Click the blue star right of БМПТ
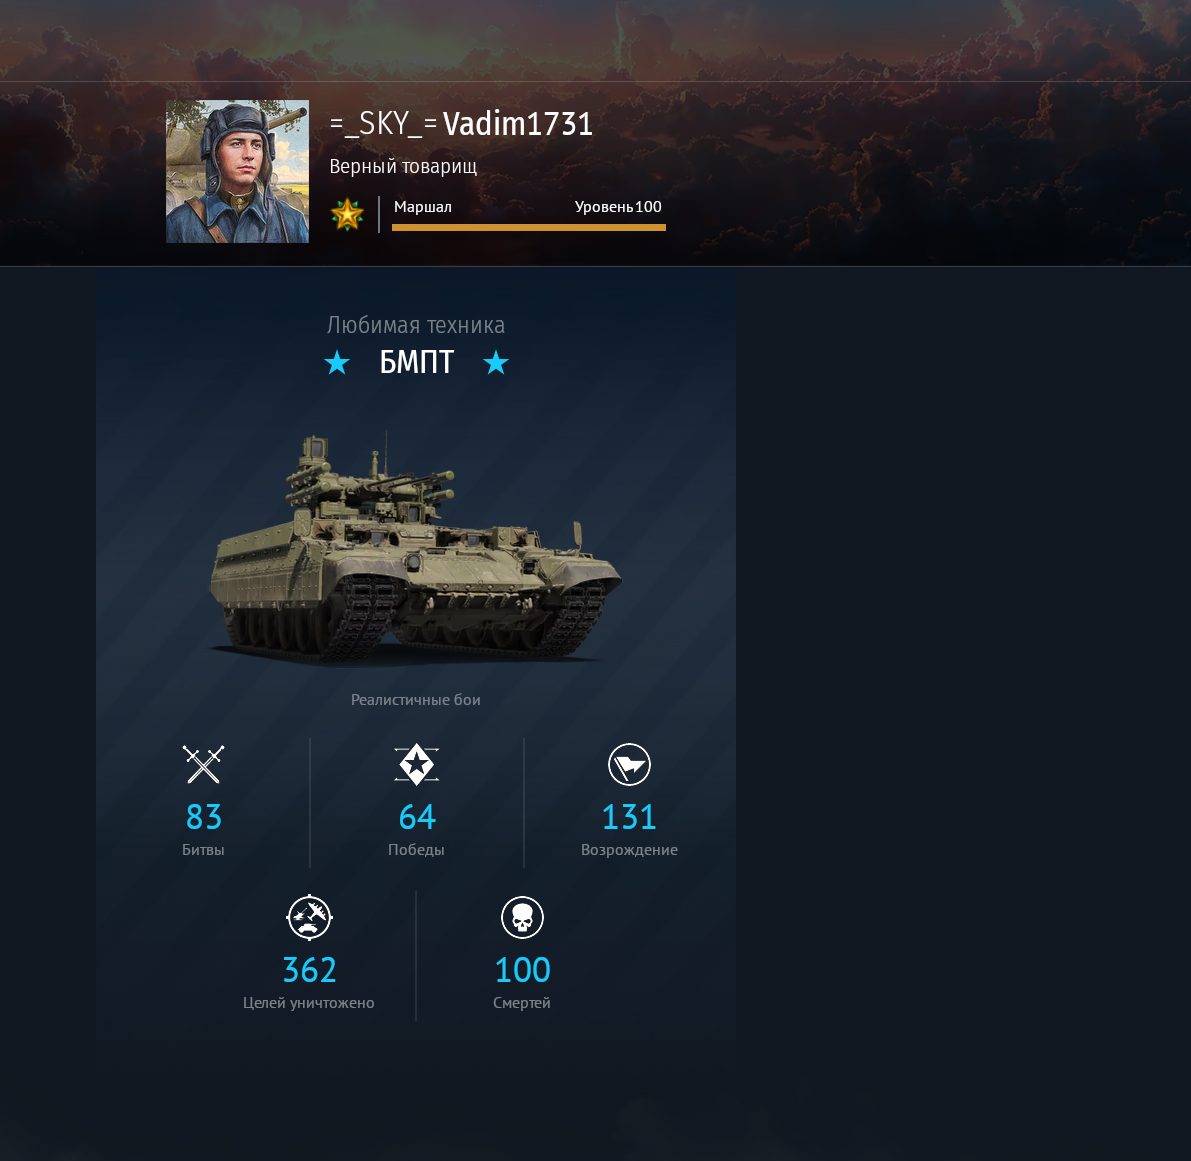Image resolution: width=1191 pixels, height=1161 pixels. click(x=496, y=362)
